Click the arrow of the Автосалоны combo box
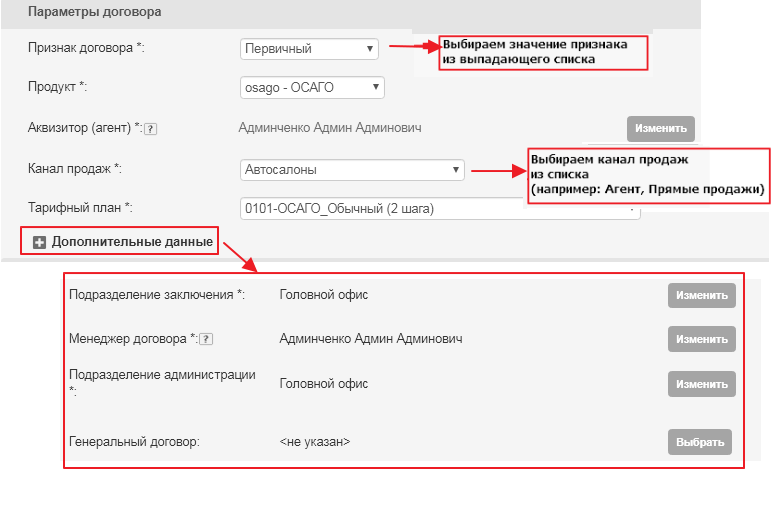 coord(455,170)
